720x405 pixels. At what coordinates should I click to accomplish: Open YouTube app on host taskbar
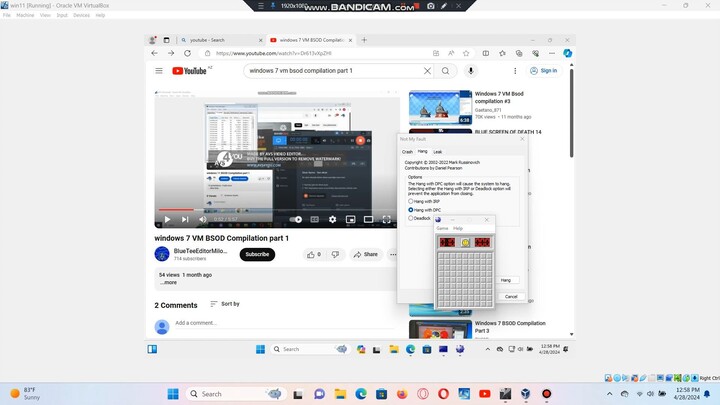(484, 394)
